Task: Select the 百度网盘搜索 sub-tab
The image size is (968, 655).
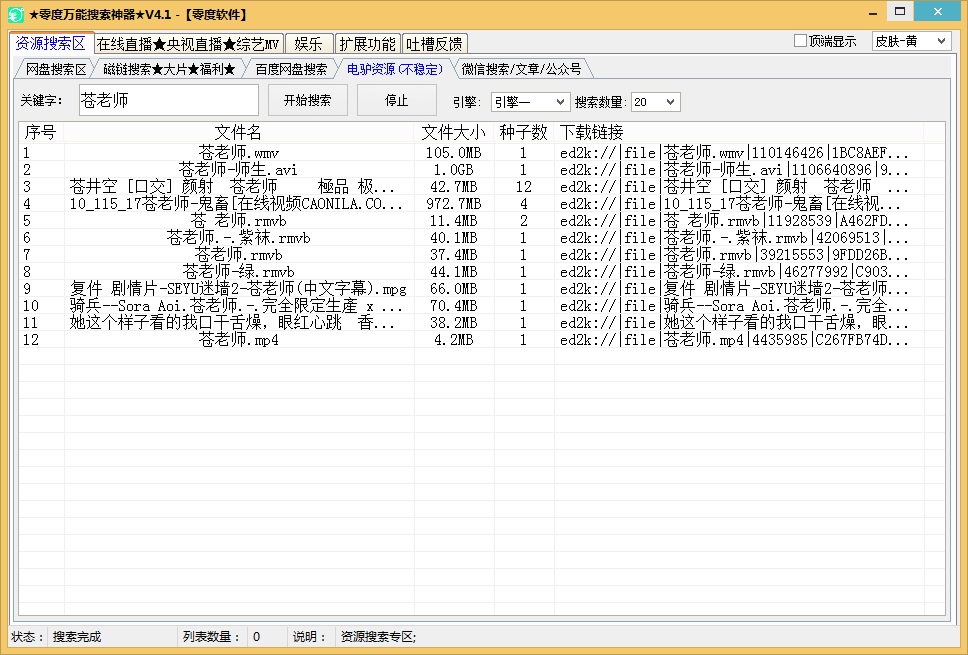Action: [x=291, y=69]
